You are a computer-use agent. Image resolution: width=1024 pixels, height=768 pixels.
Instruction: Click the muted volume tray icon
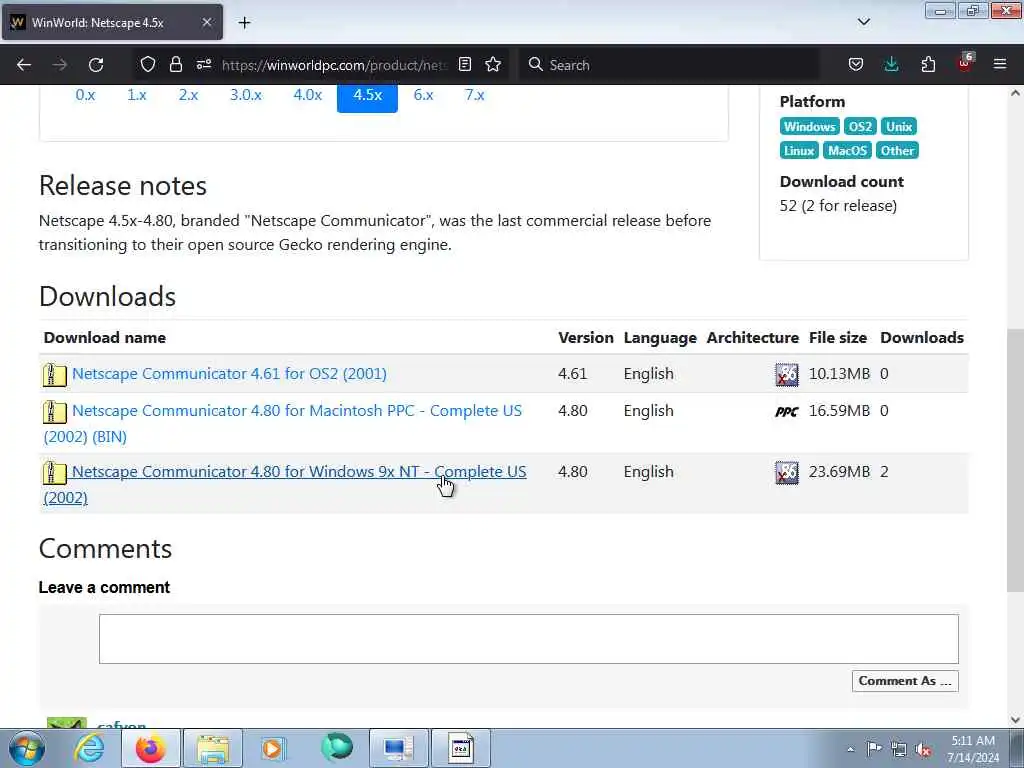pyautogui.click(x=923, y=749)
